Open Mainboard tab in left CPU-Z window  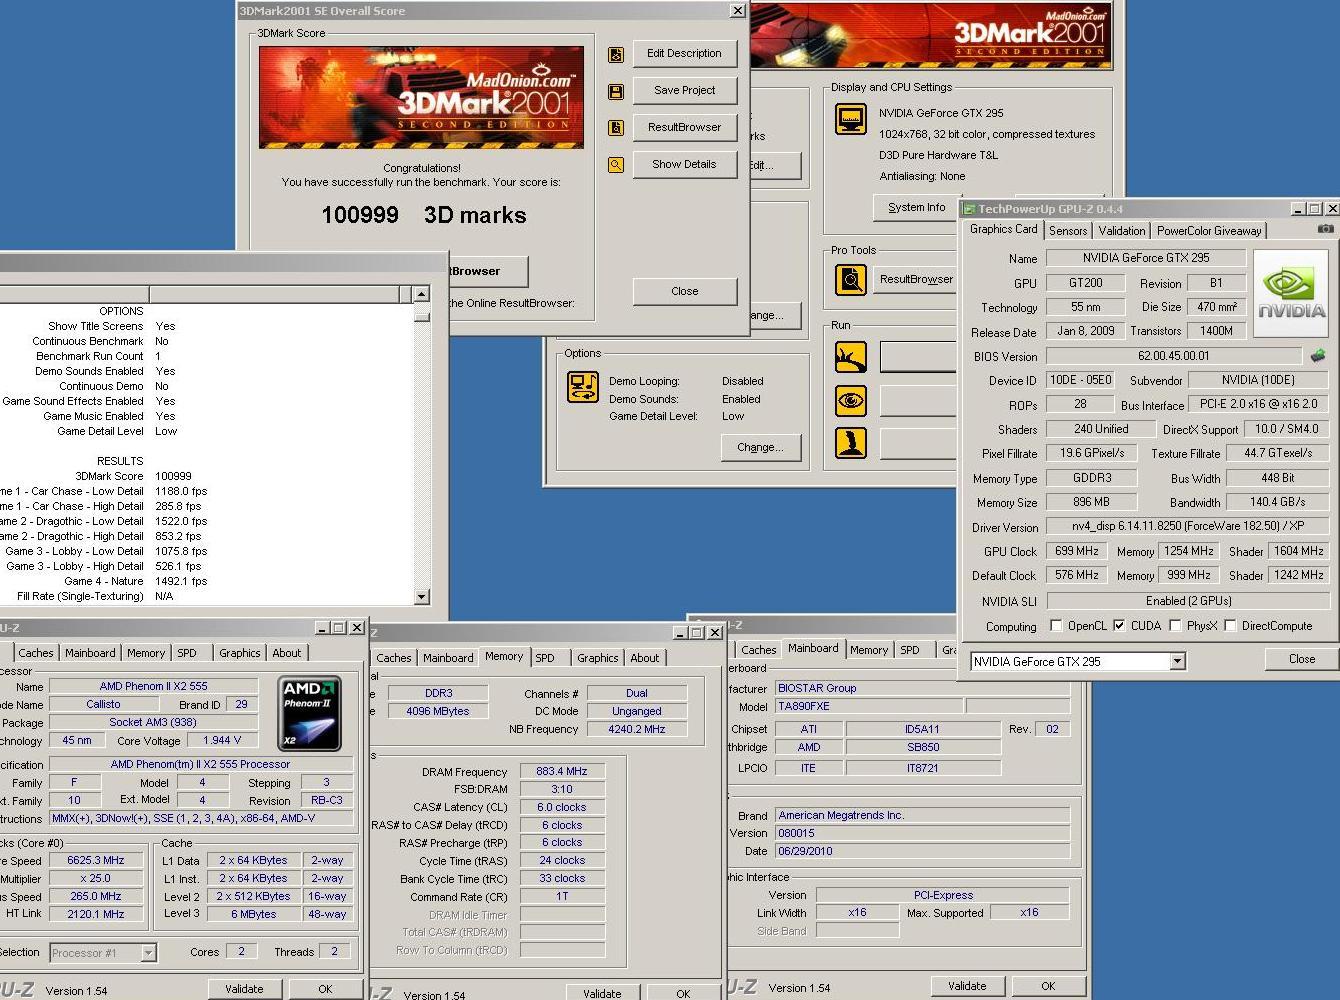click(x=90, y=653)
